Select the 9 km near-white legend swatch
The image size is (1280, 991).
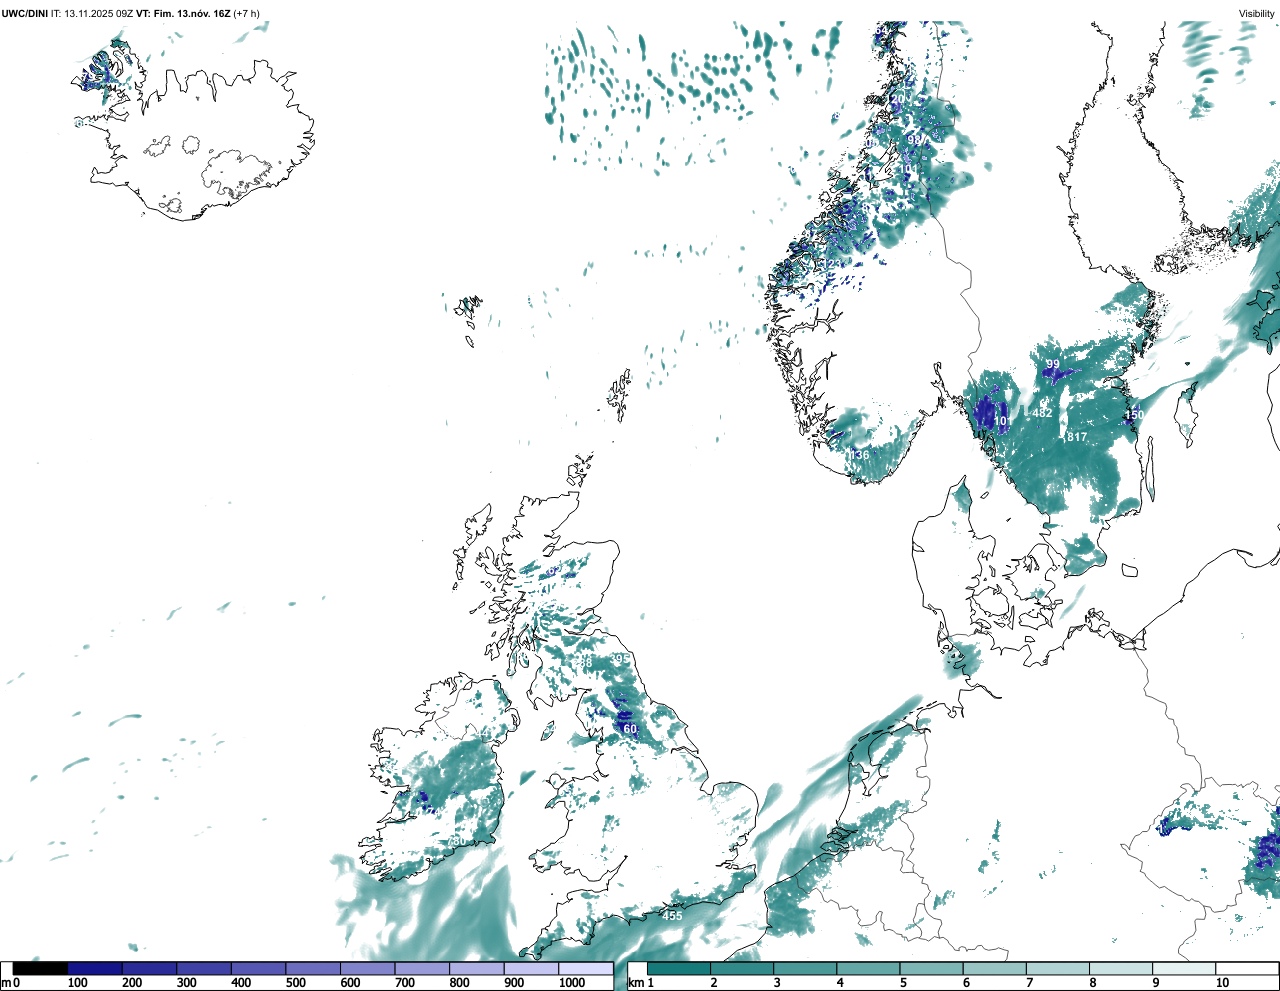(x=1184, y=969)
